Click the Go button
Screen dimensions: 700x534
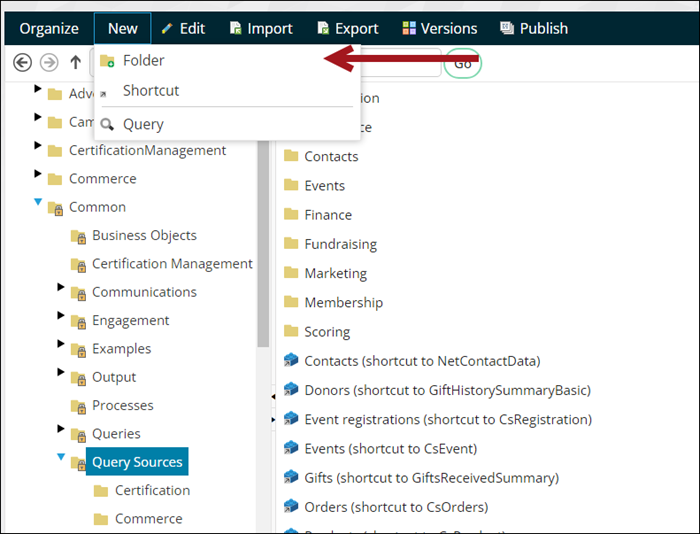coord(462,63)
